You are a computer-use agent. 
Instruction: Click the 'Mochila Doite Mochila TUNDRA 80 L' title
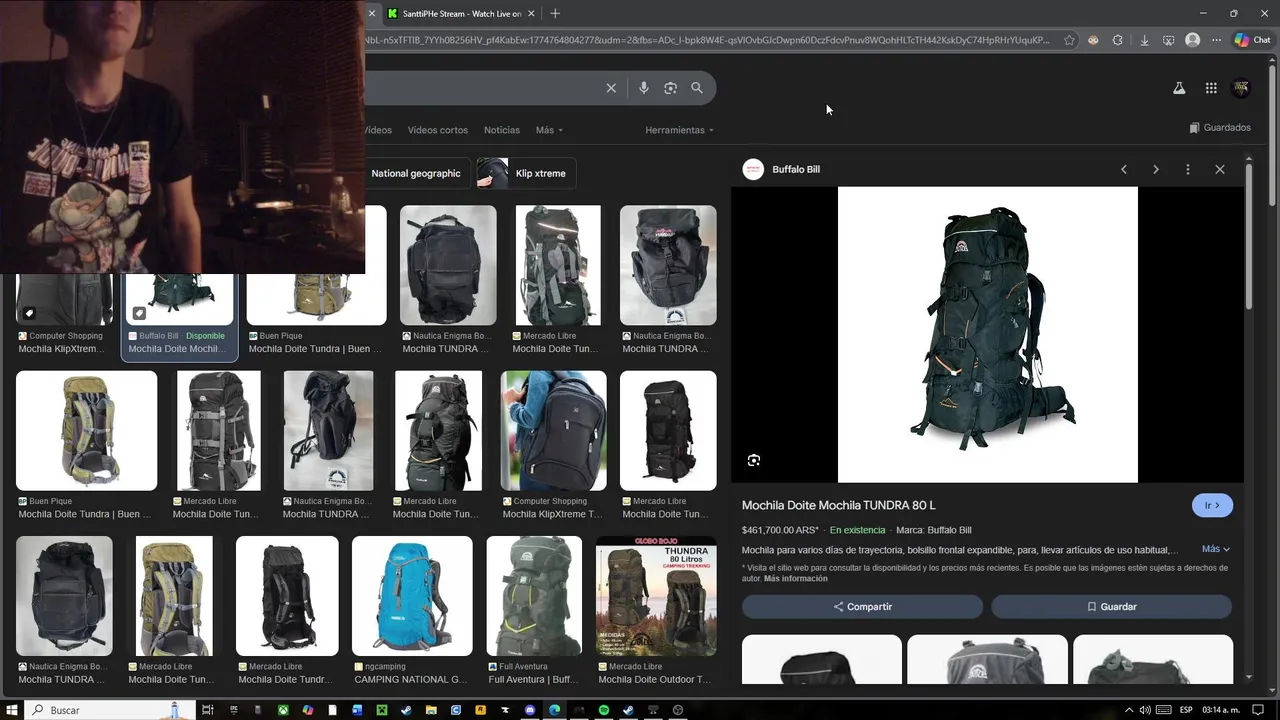point(839,505)
